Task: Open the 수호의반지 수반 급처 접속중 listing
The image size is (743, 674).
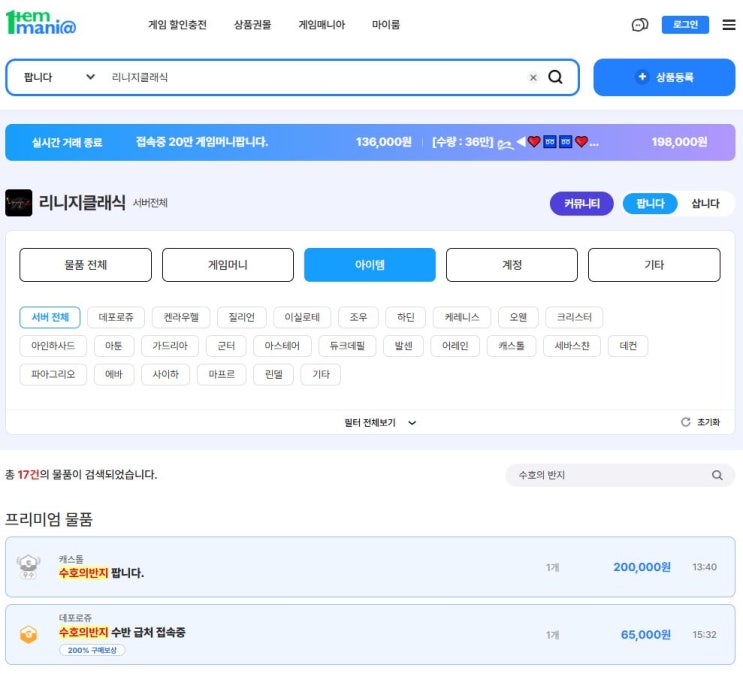Action: [x=370, y=634]
